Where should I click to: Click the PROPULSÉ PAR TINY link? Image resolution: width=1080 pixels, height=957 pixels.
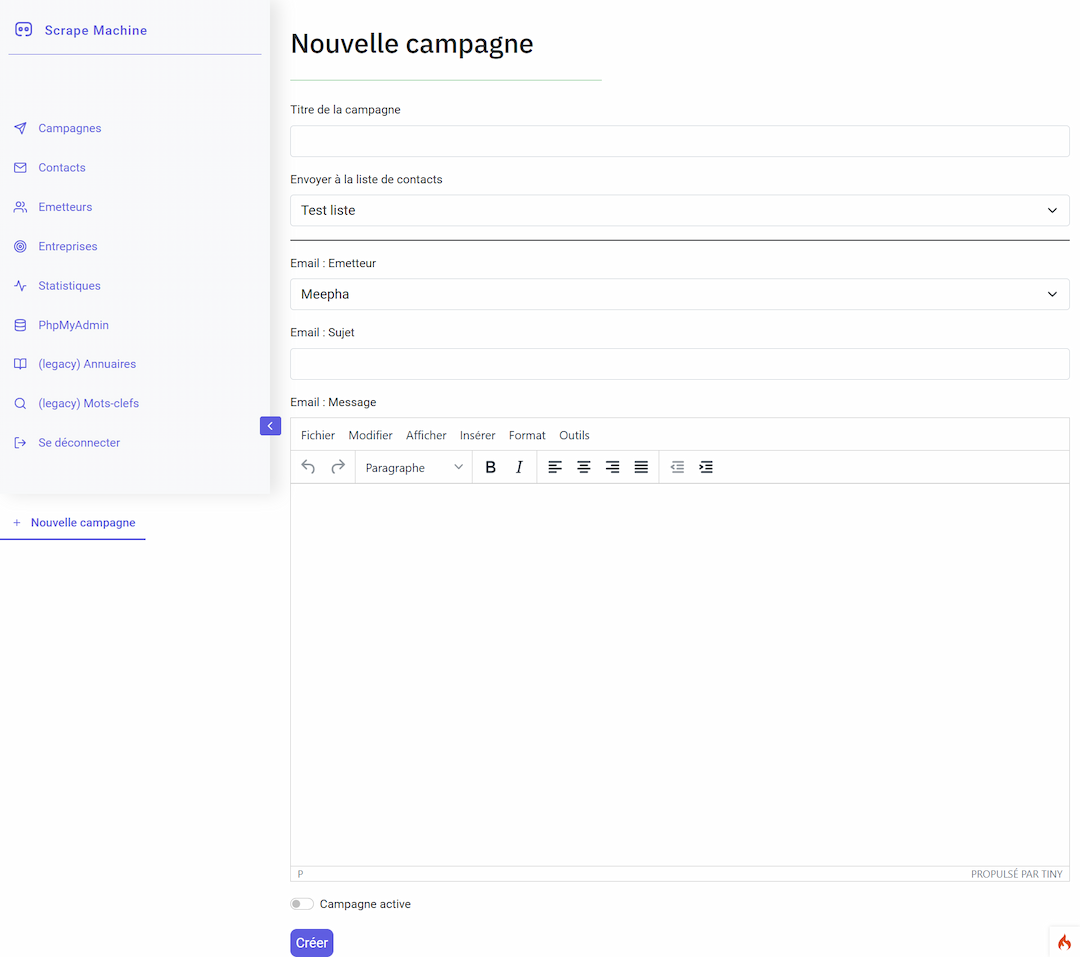[1017, 874]
